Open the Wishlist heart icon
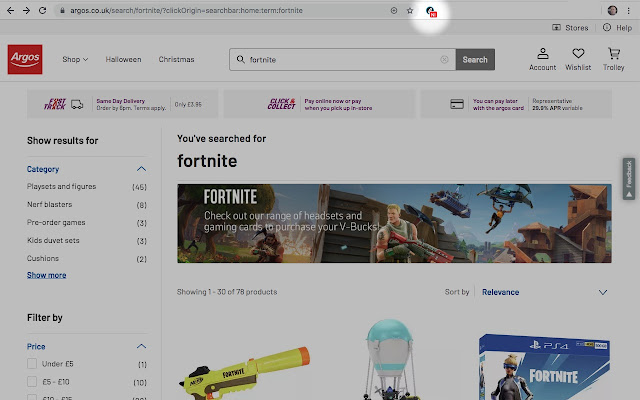 point(578,60)
